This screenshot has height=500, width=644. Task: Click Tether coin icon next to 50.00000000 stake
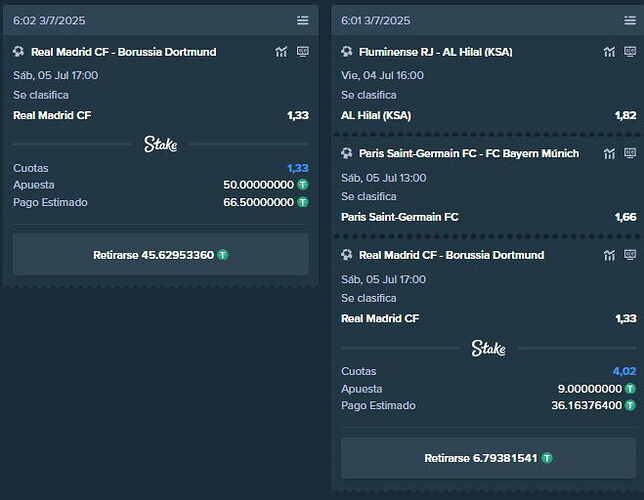[303, 185]
